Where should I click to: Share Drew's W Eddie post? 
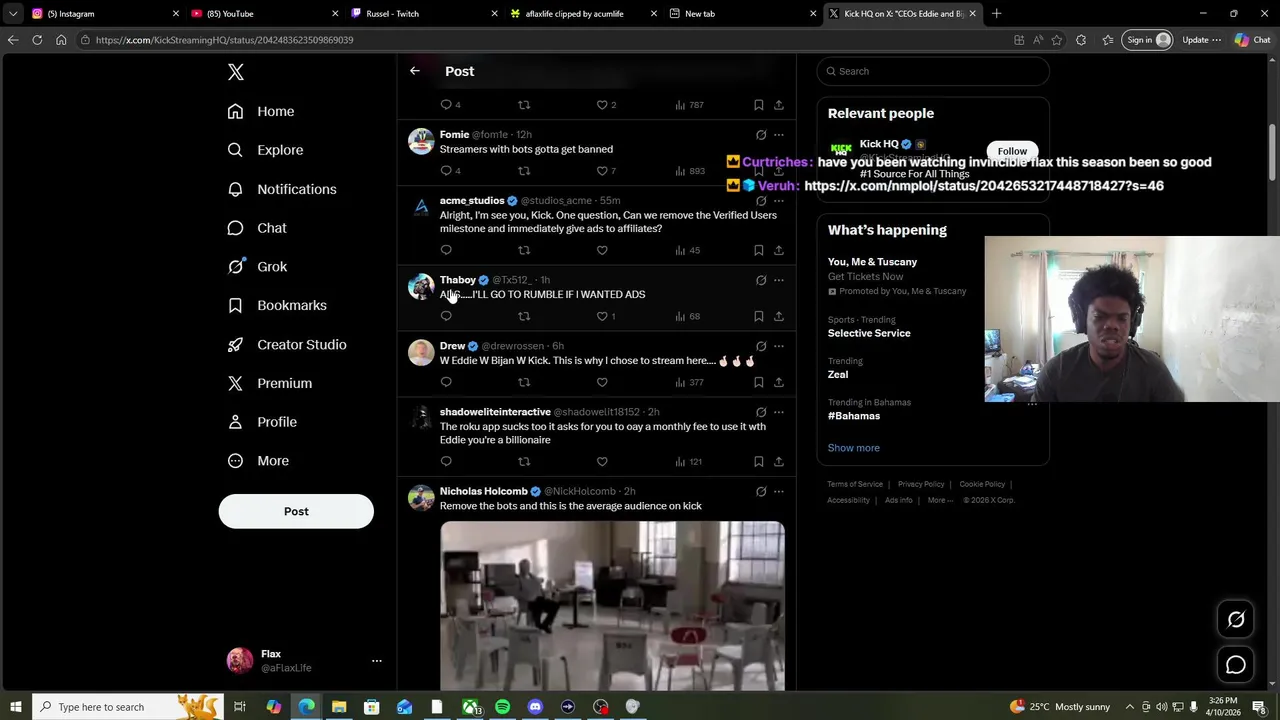[779, 382]
